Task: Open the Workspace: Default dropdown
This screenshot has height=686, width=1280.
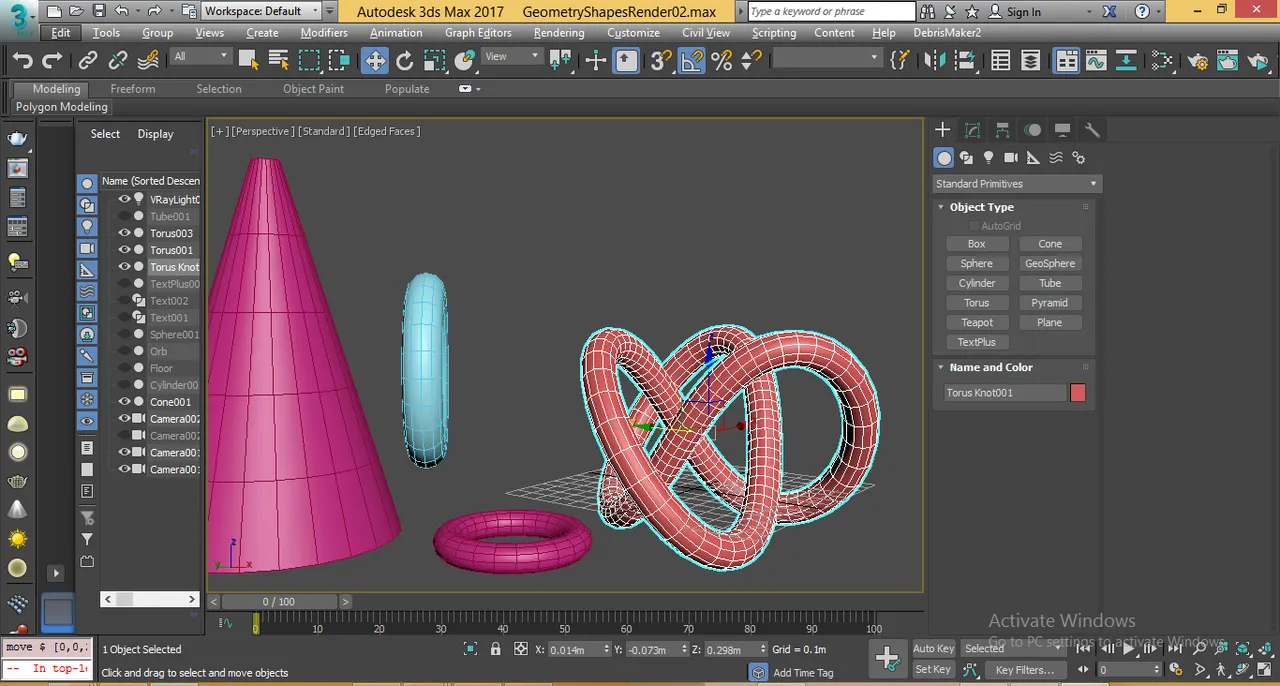Action: [x=261, y=11]
